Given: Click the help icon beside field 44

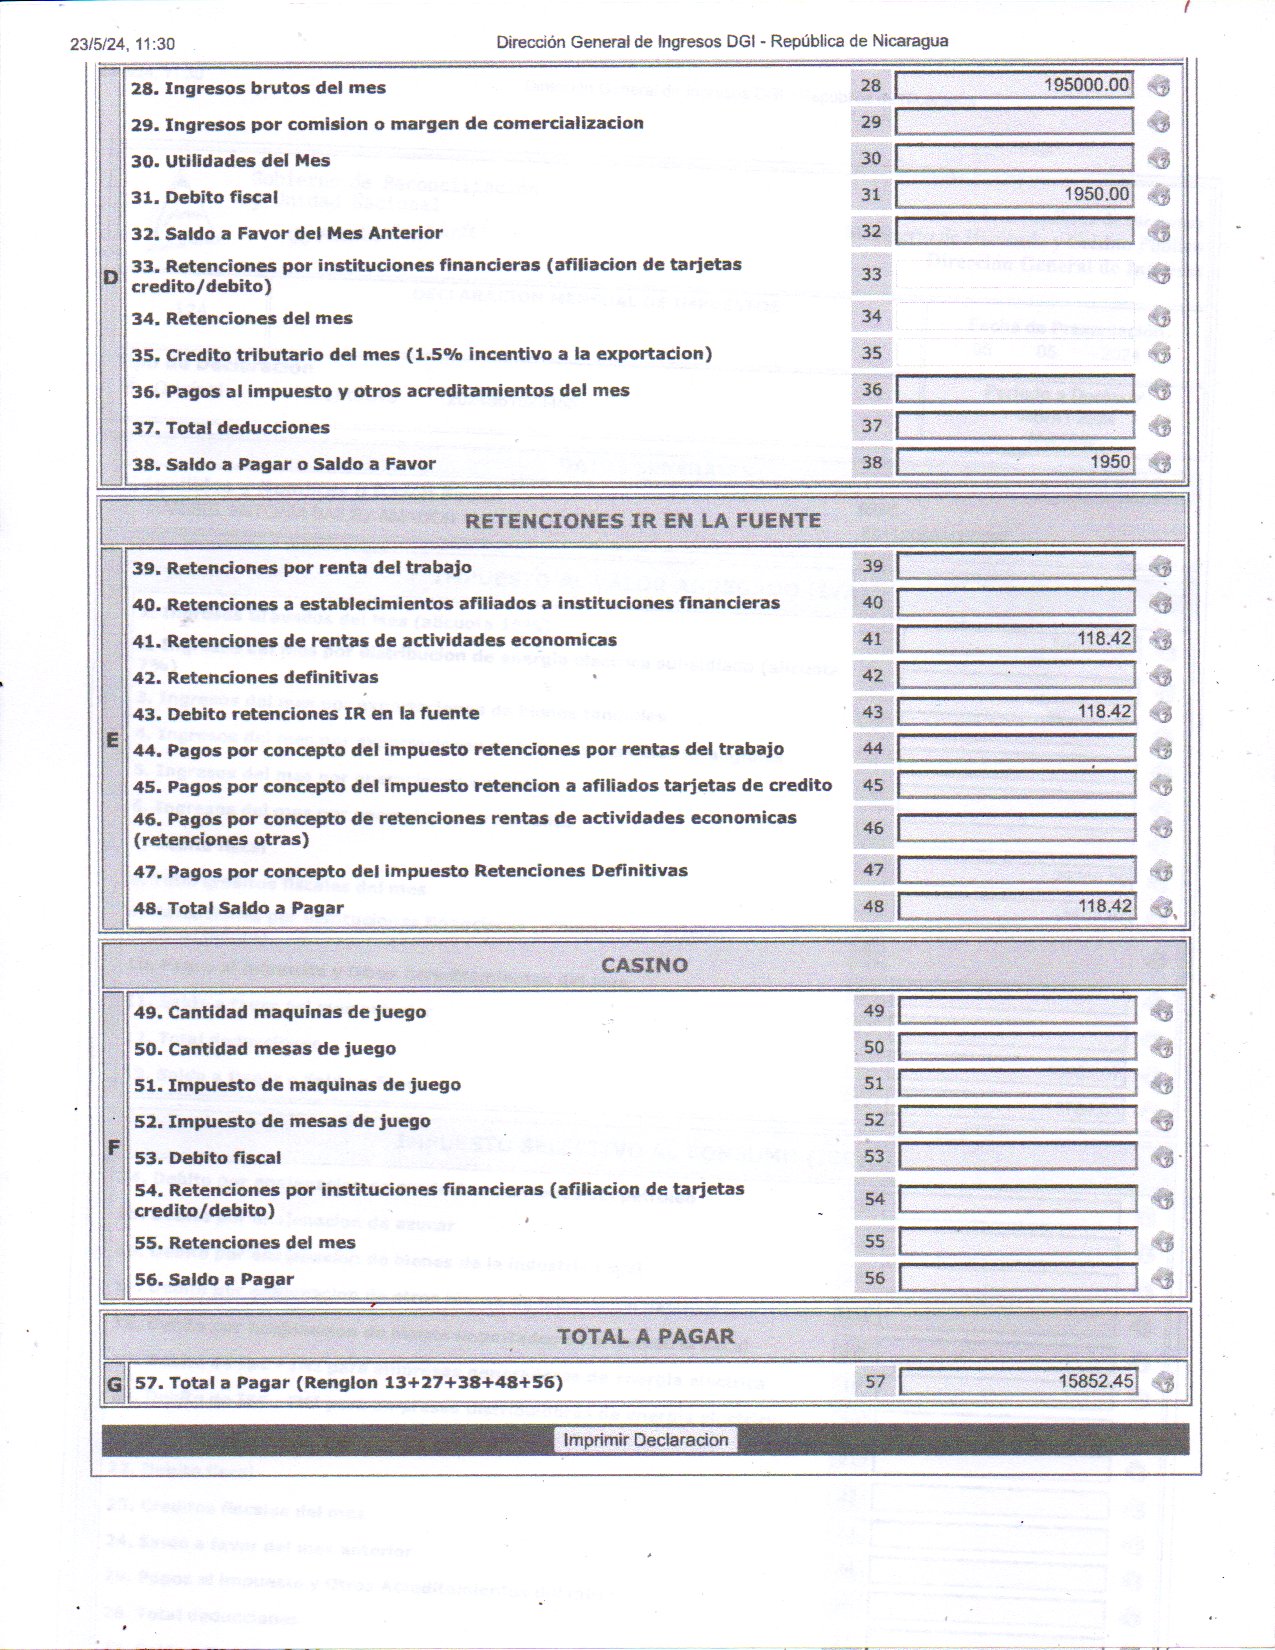Looking at the screenshot, I should 1160,749.
